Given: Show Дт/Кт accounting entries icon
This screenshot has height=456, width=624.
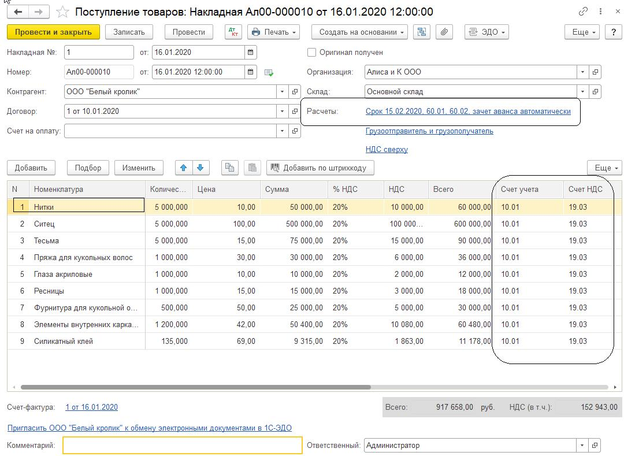Looking at the screenshot, I should [233, 32].
